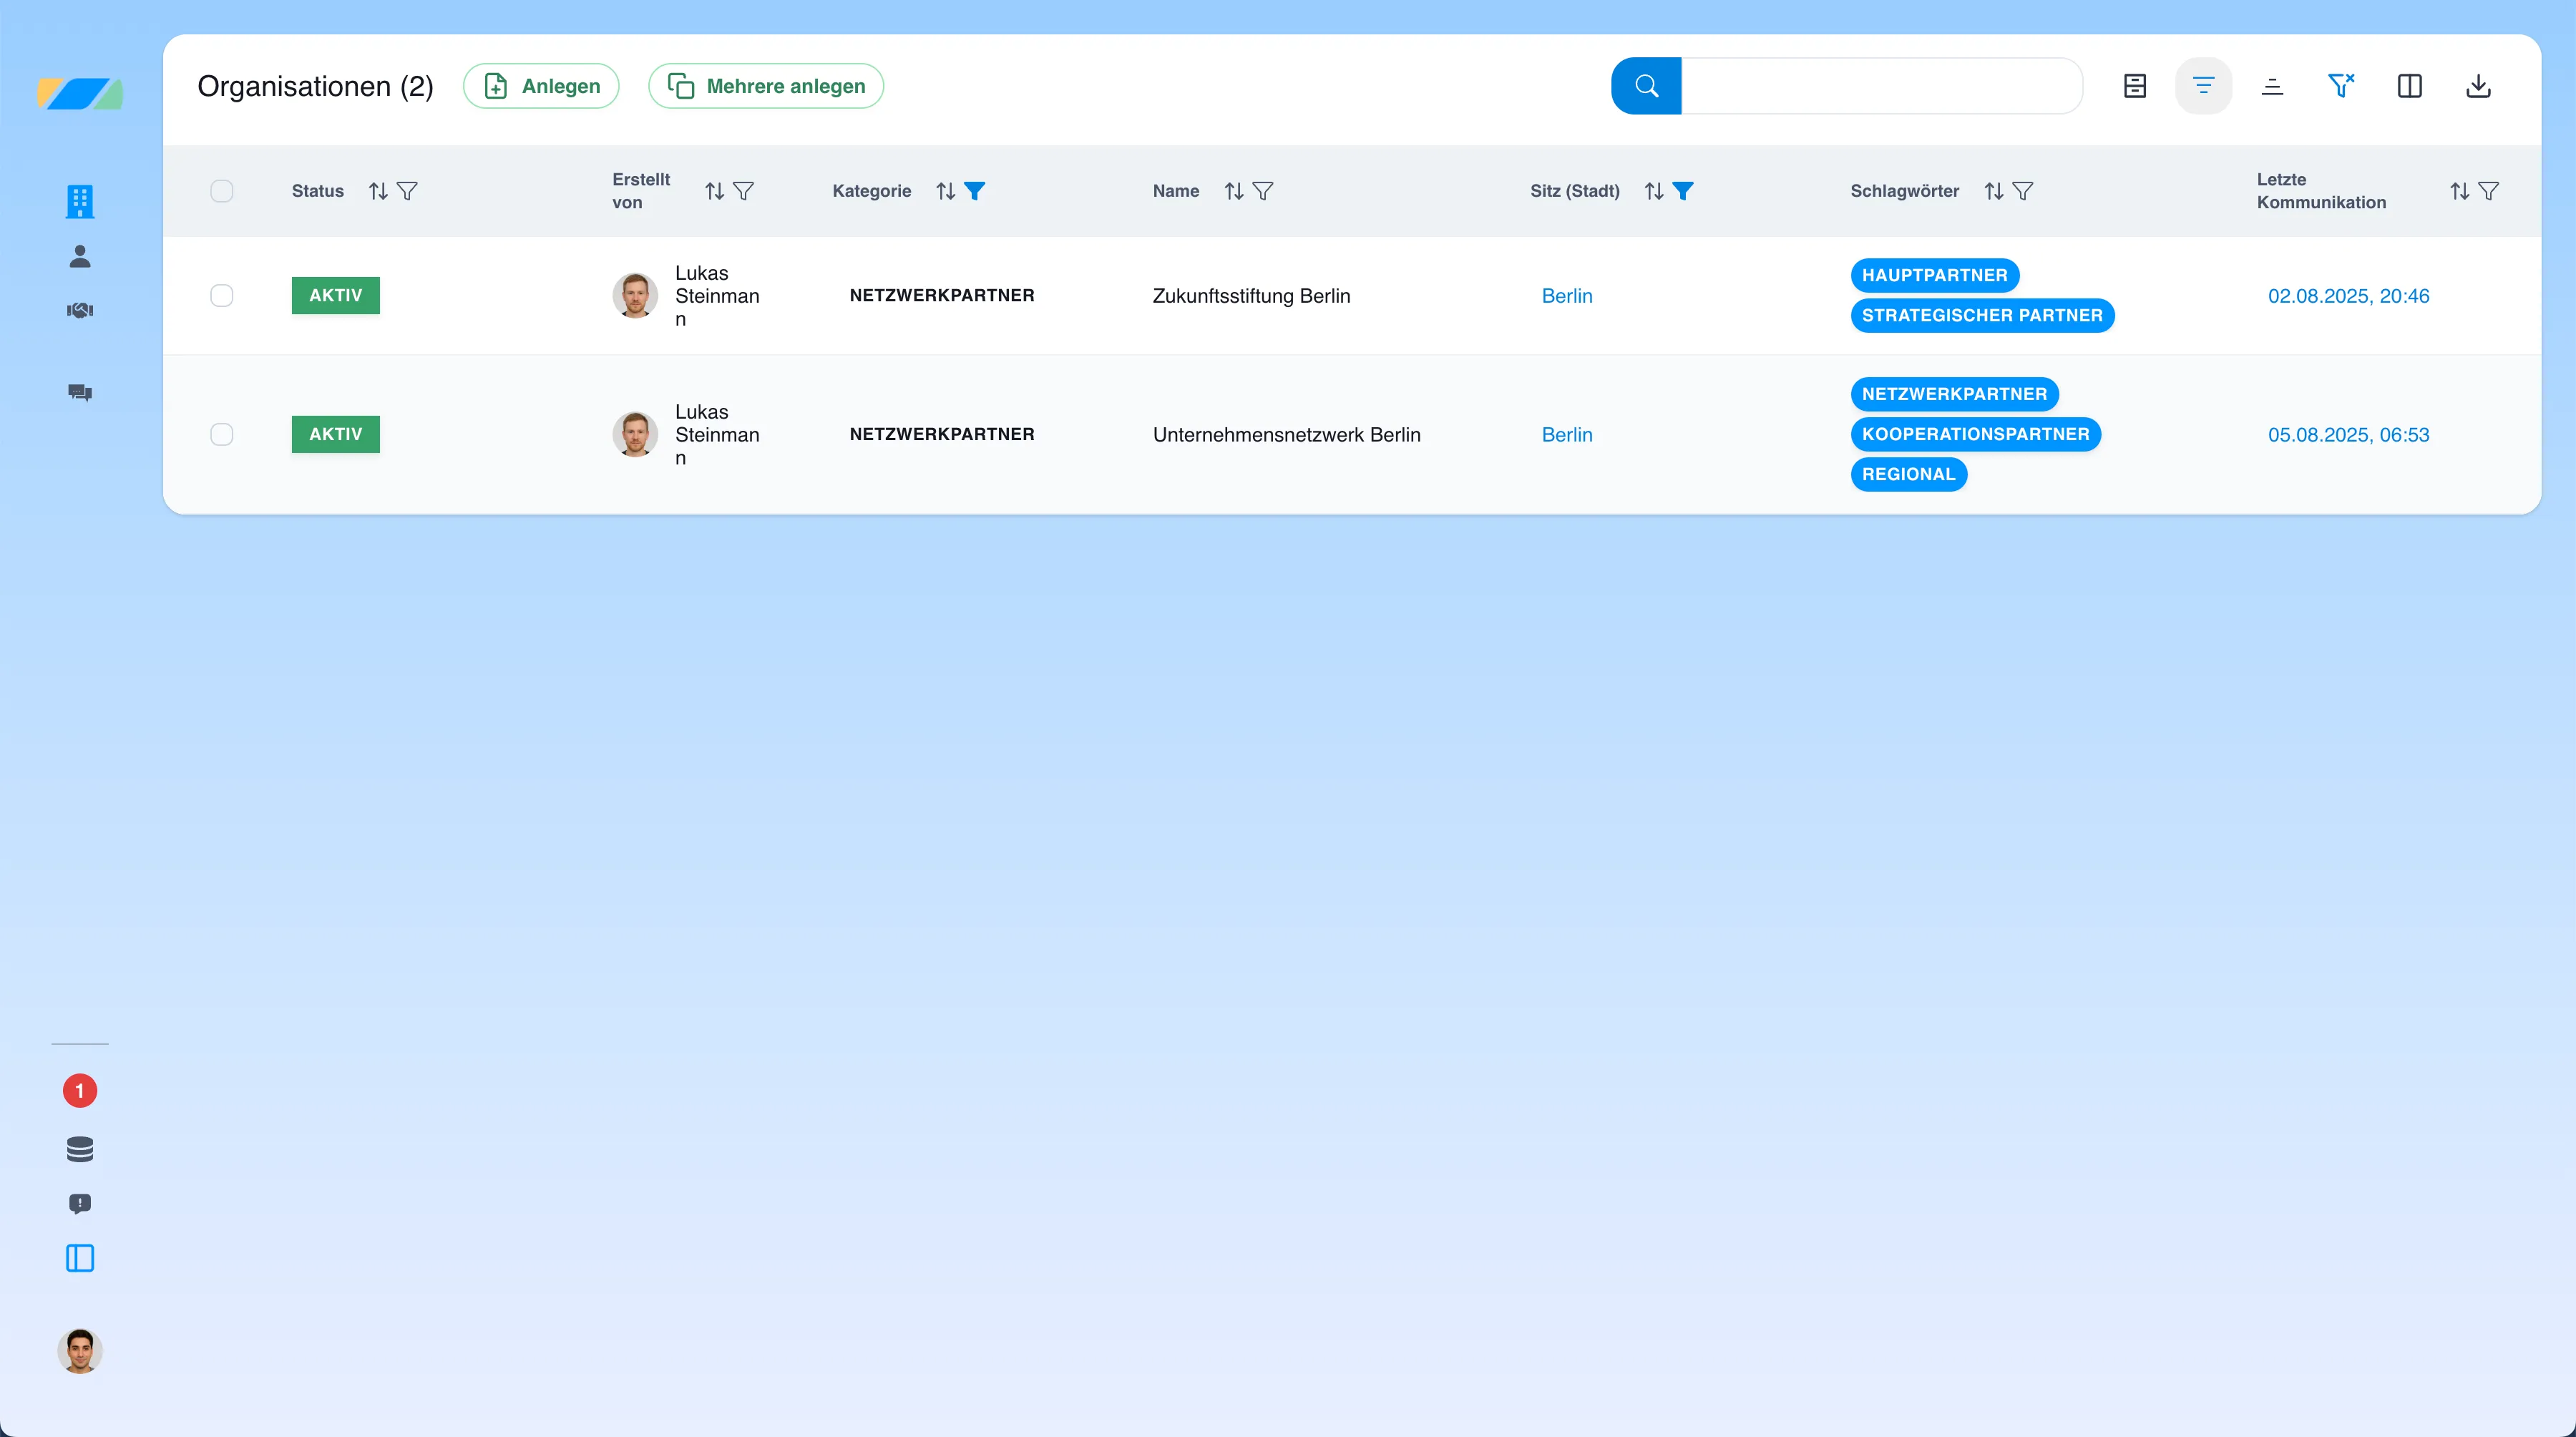Click NETZWERKPARTNER category of Unternehmensnetzwerk Berlin
The height and width of the screenshot is (1437, 2576).
tap(942, 434)
